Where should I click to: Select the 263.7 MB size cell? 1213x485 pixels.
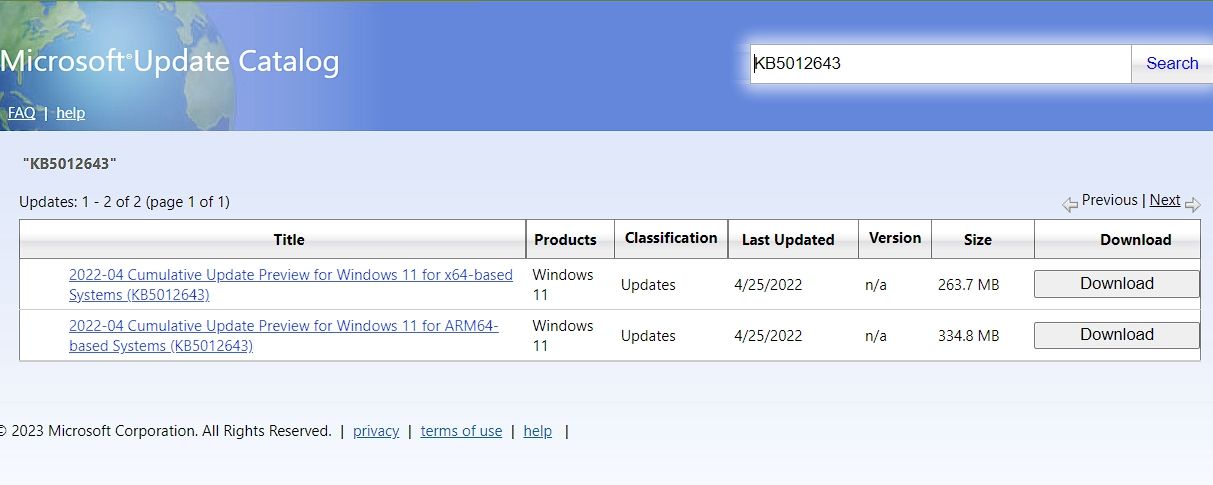(969, 285)
